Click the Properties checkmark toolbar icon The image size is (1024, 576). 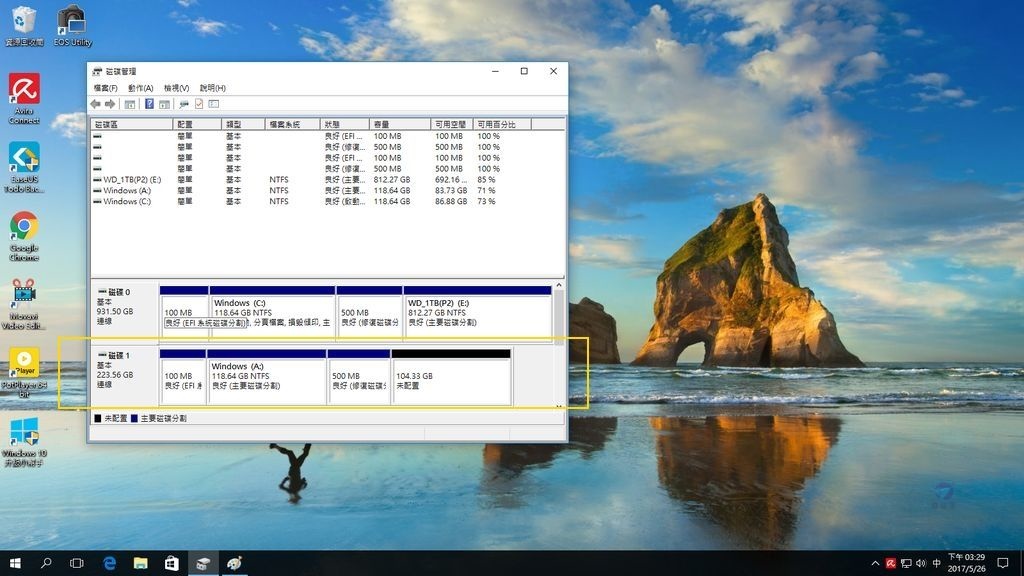point(198,104)
